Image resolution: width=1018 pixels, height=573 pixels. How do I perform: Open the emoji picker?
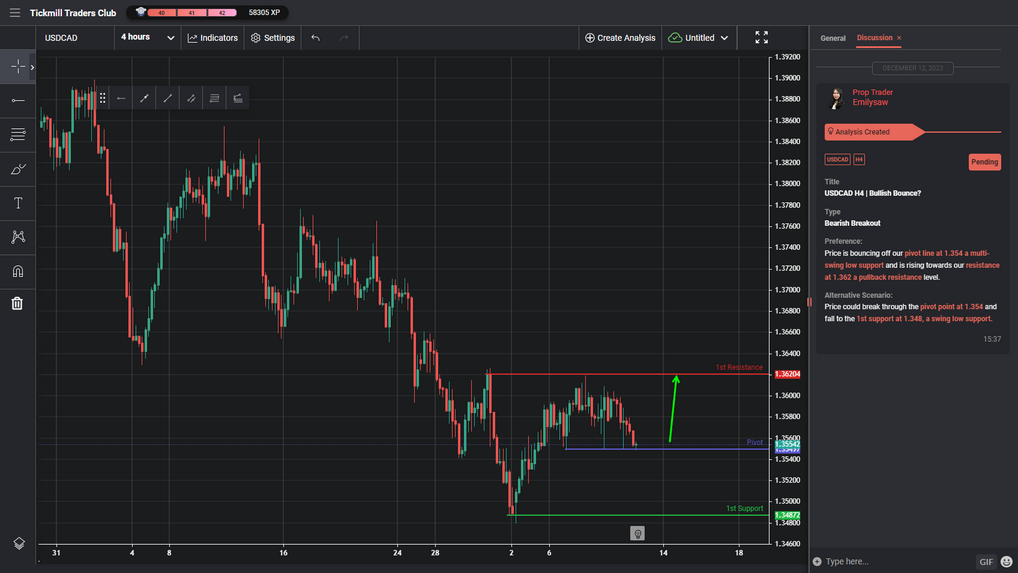tap(1006, 561)
